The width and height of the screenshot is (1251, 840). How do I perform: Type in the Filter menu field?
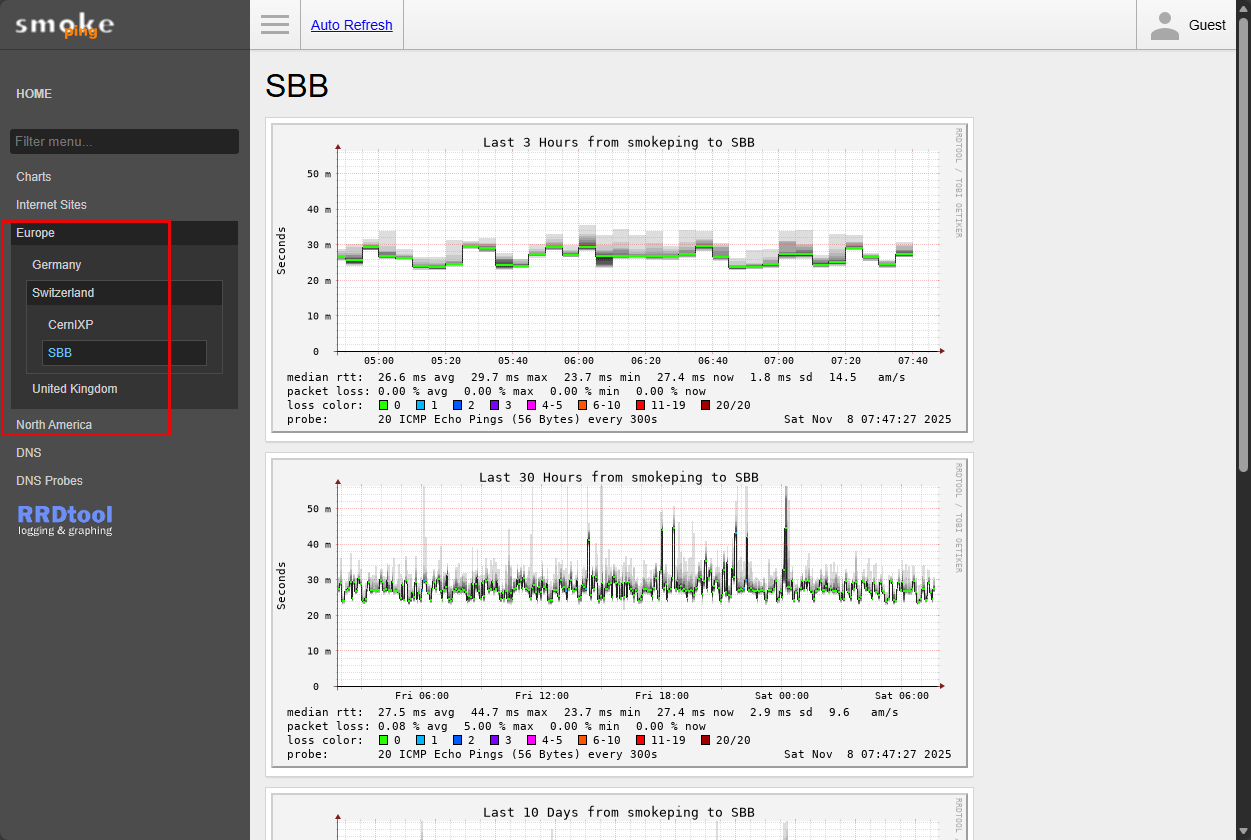point(124,142)
